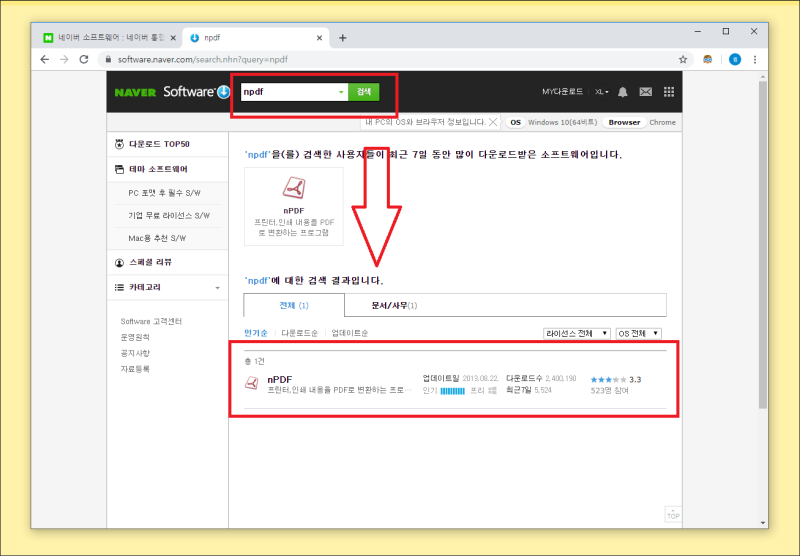Click the 523명 참여 text
Screen dimensions: 800x556
(x=610, y=391)
